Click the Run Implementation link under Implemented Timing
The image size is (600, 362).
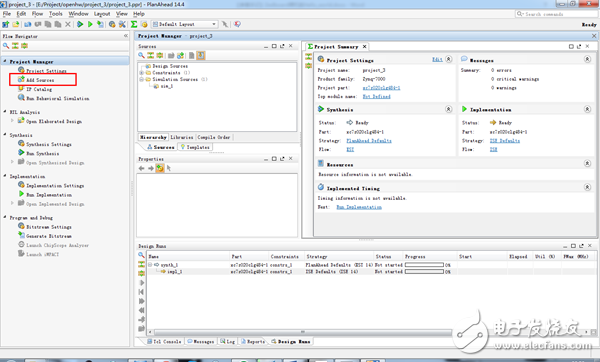pyautogui.click(x=359, y=207)
